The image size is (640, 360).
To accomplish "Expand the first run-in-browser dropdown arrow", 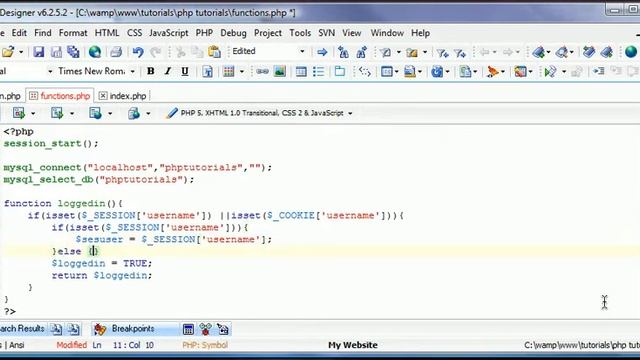I will point(33,113).
